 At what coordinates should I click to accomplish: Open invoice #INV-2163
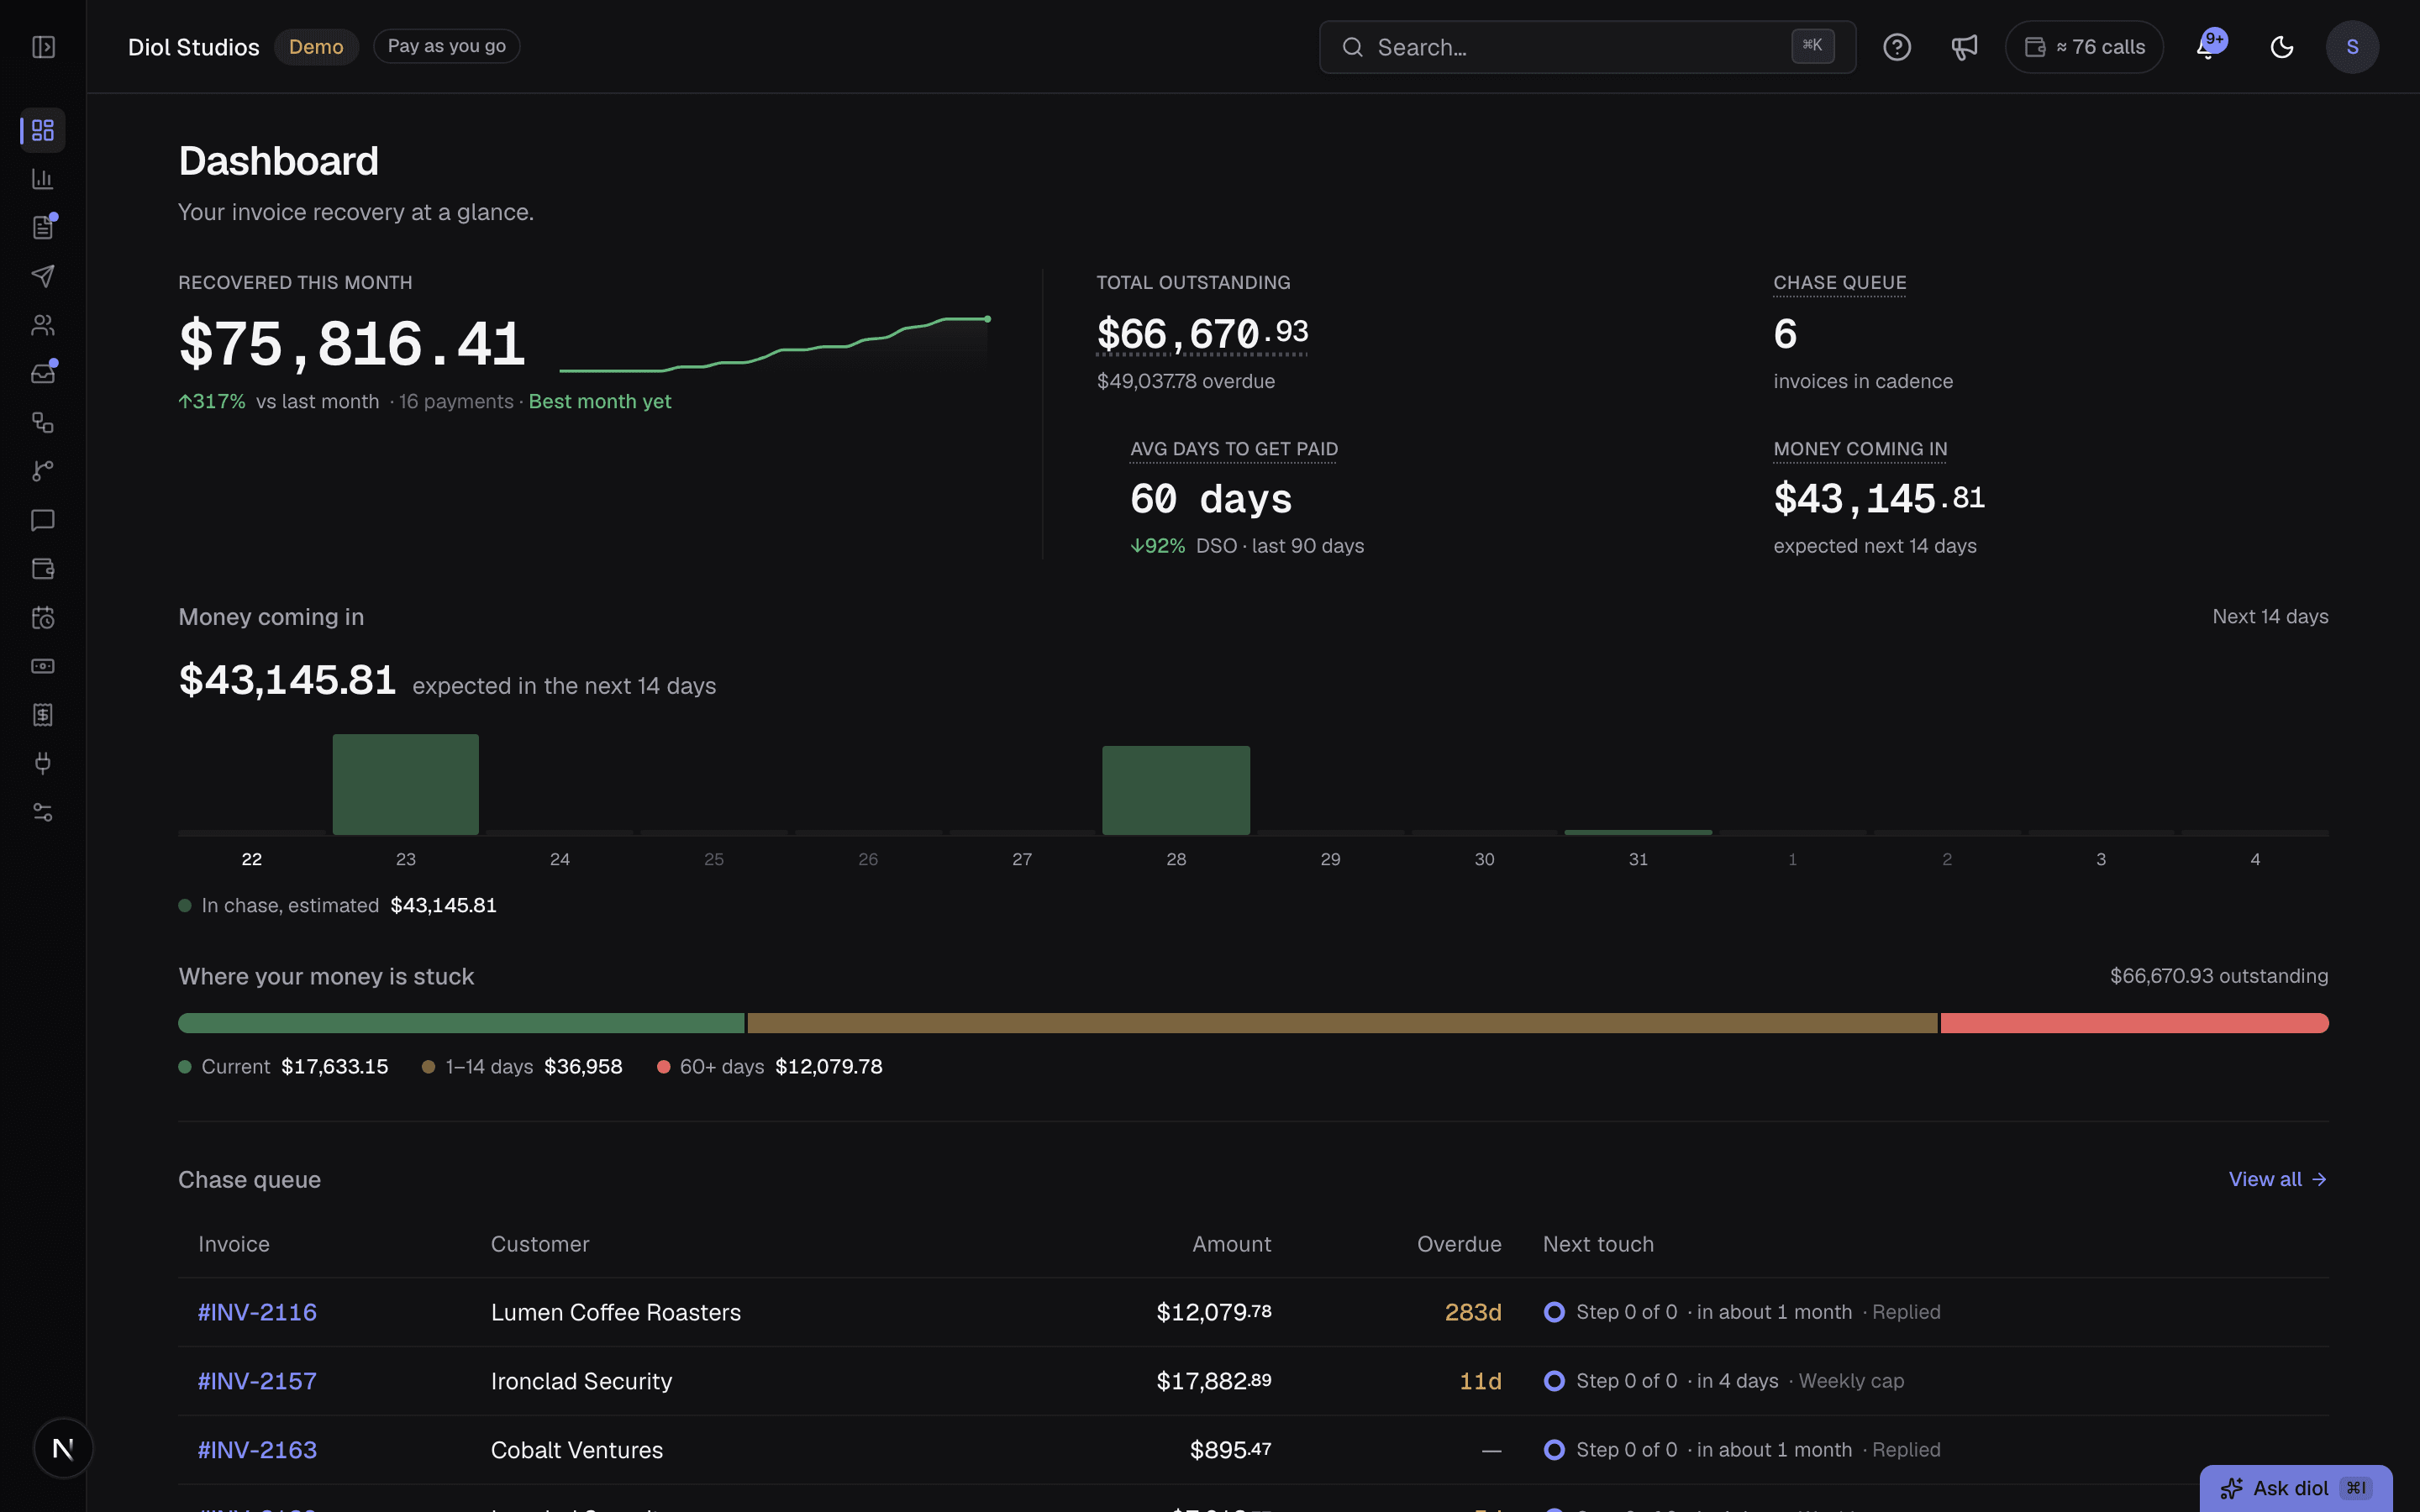(x=257, y=1450)
